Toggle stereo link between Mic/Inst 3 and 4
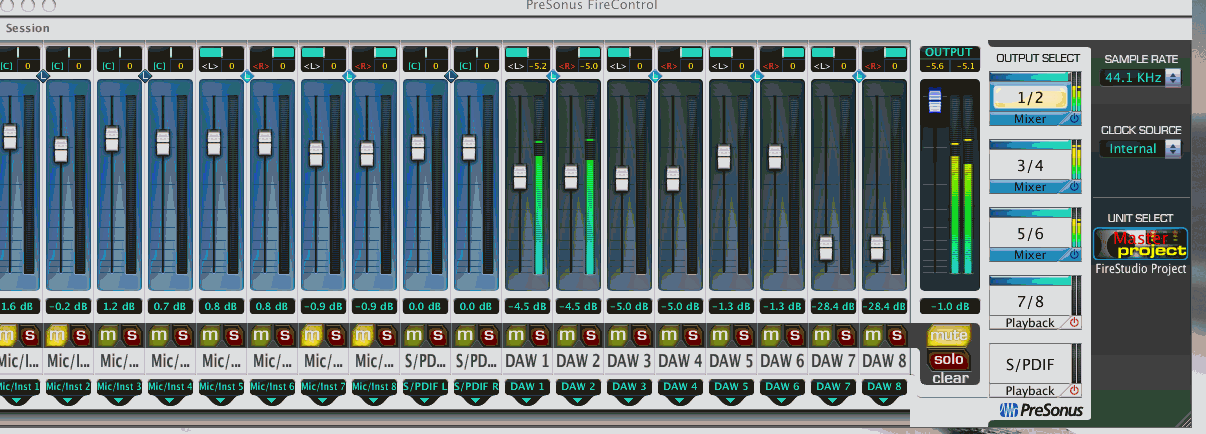Image resolution: width=1206 pixels, height=434 pixels. click(x=145, y=76)
